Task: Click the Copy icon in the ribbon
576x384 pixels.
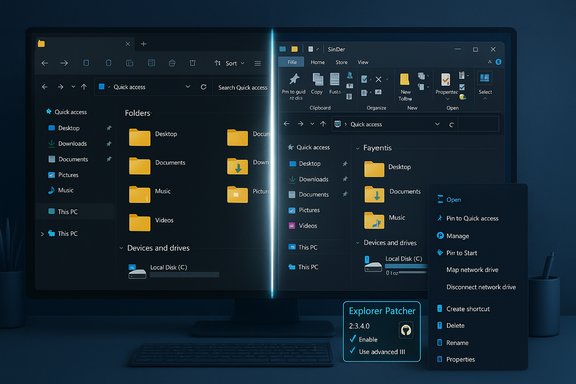Action: 317,79
